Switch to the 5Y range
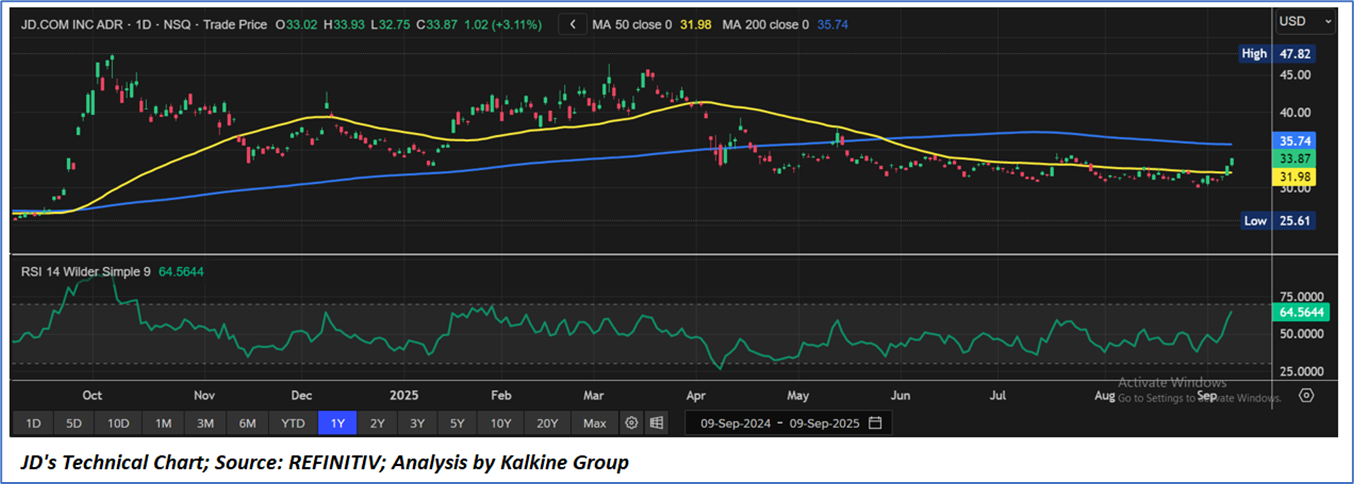This screenshot has width=1354, height=484. coord(457,423)
